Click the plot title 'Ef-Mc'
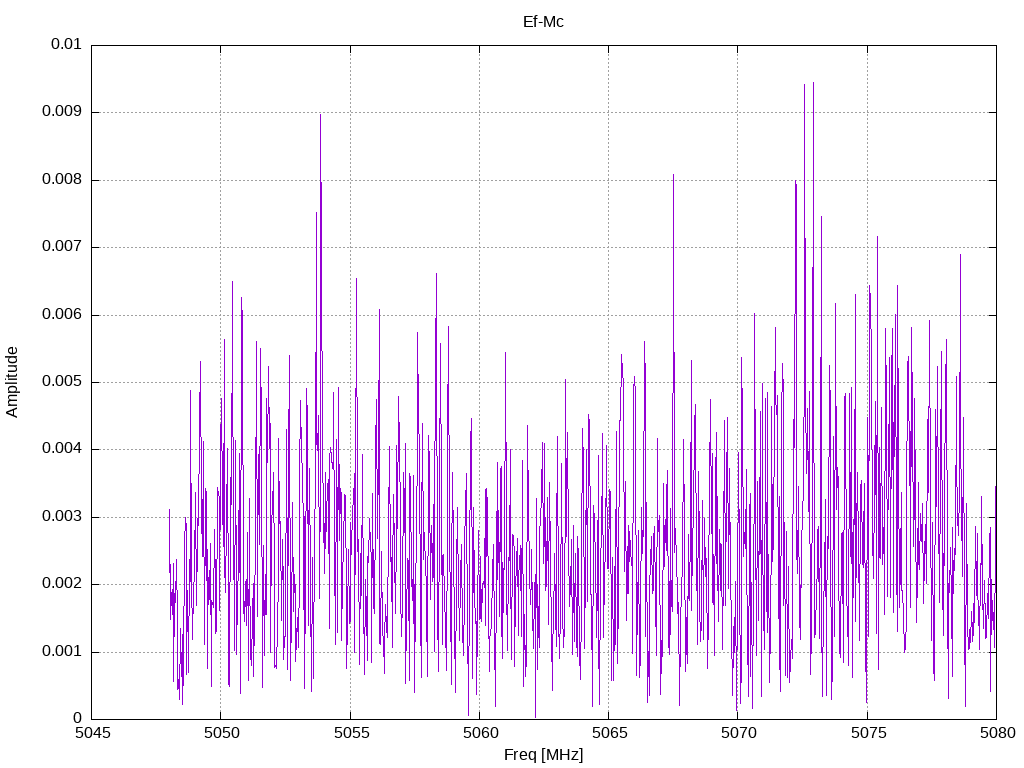1024x768 pixels. 543,22
